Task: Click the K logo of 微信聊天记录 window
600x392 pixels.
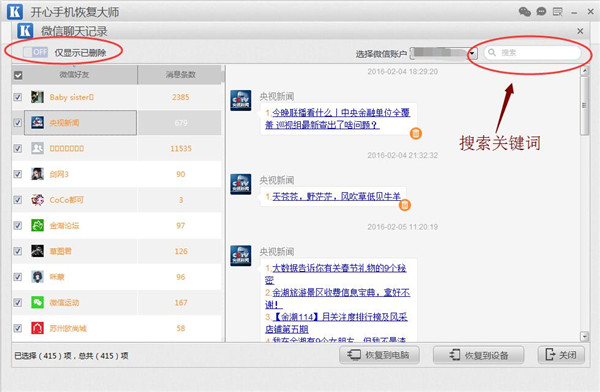Action: (x=25, y=30)
